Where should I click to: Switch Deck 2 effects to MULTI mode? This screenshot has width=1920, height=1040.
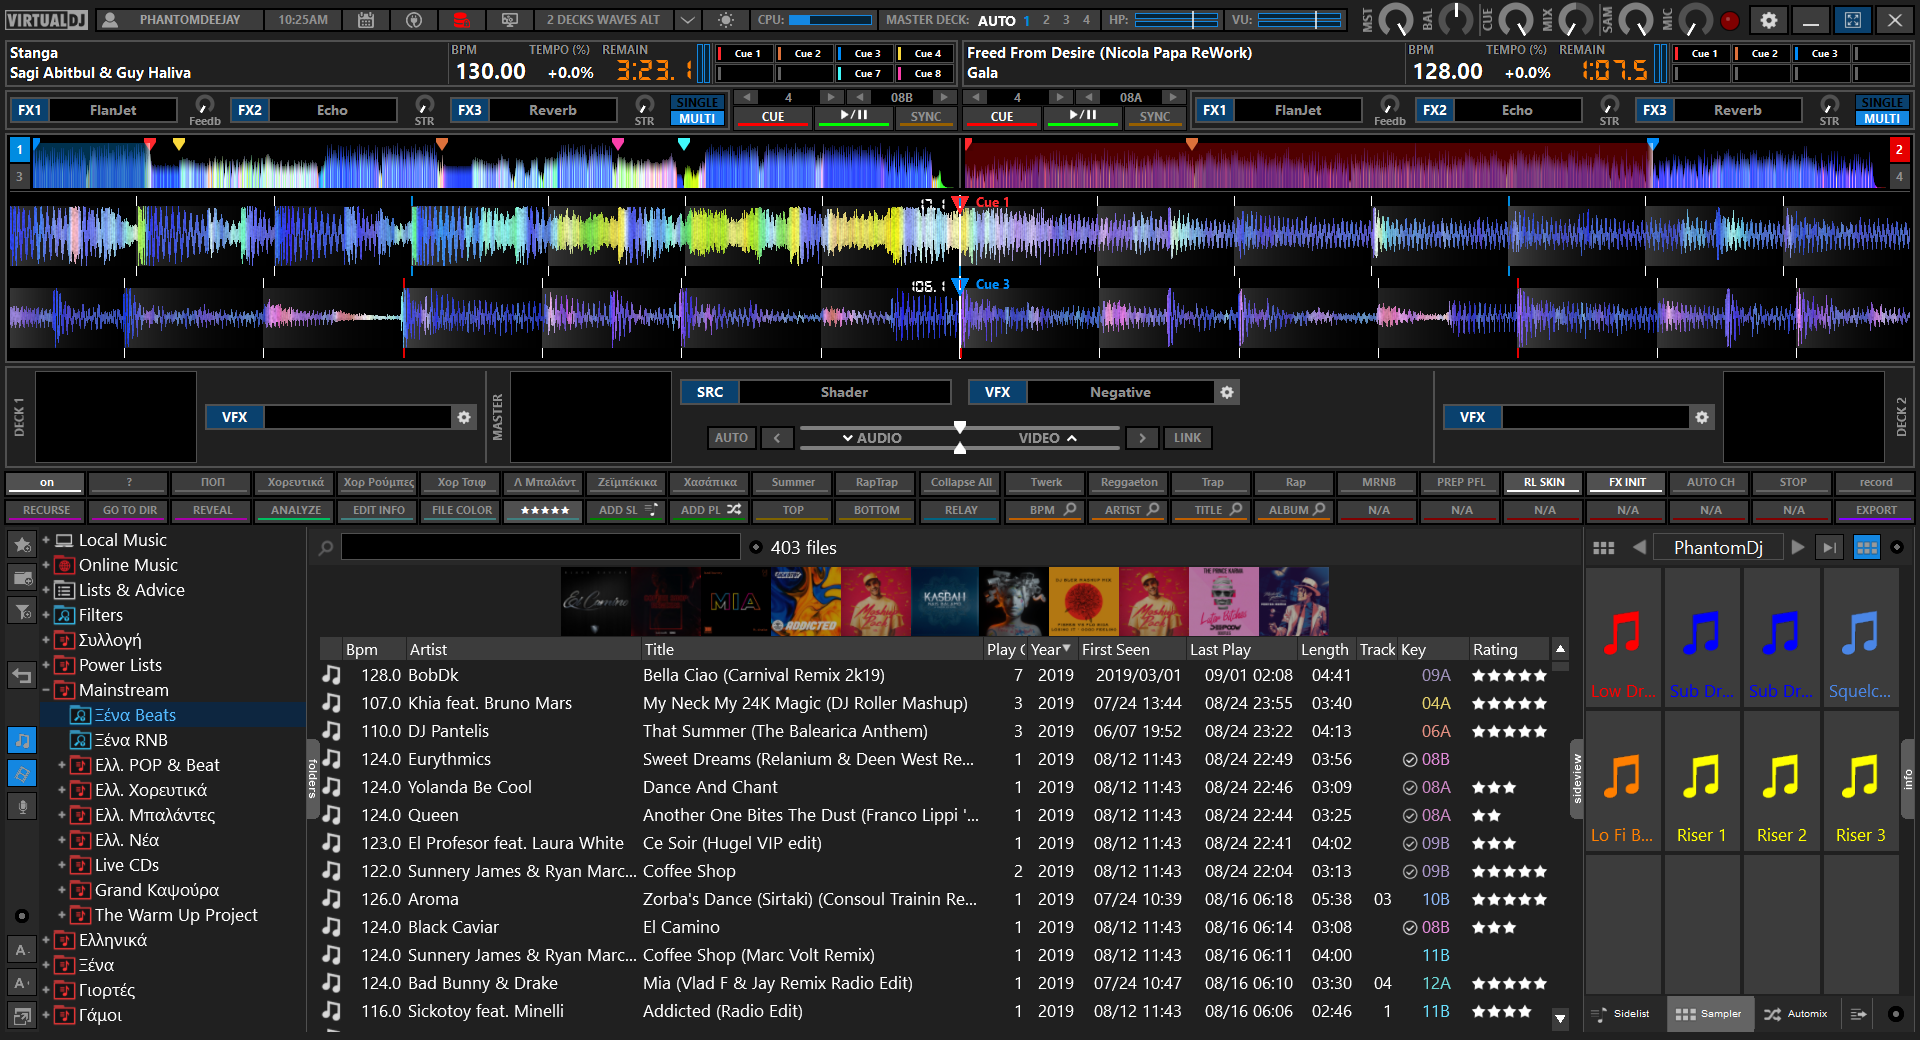click(x=1882, y=118)
